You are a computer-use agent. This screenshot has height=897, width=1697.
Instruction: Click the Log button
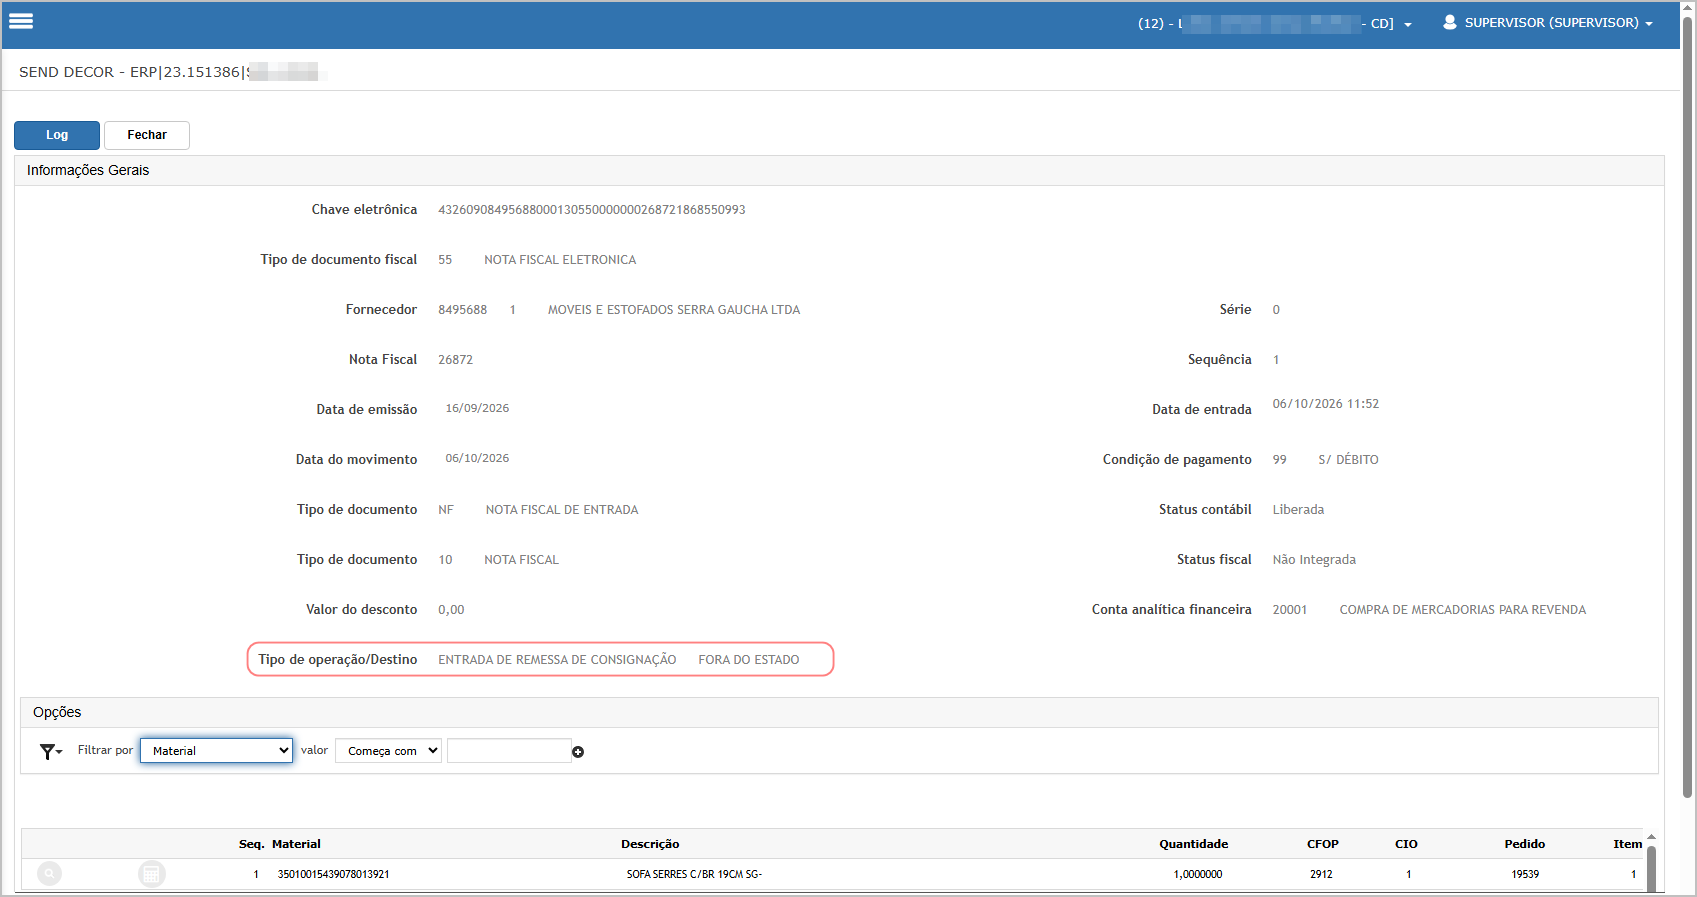[57, 135]
